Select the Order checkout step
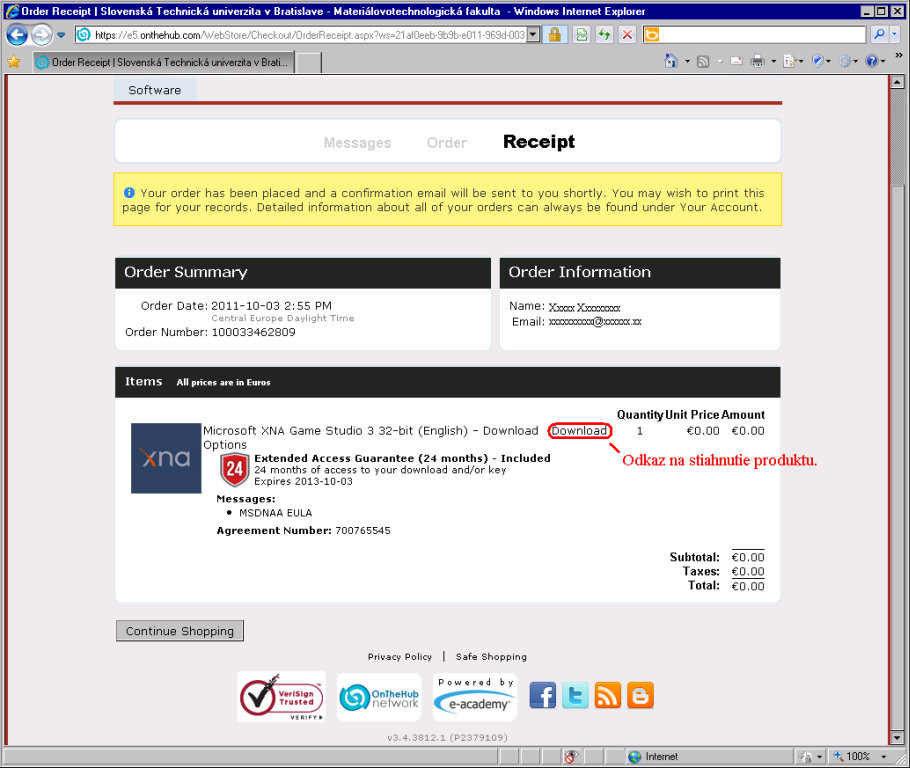Image resolution: width=910 pixels, height=768 pixels. pyautogui.click(x=447, y=143)
